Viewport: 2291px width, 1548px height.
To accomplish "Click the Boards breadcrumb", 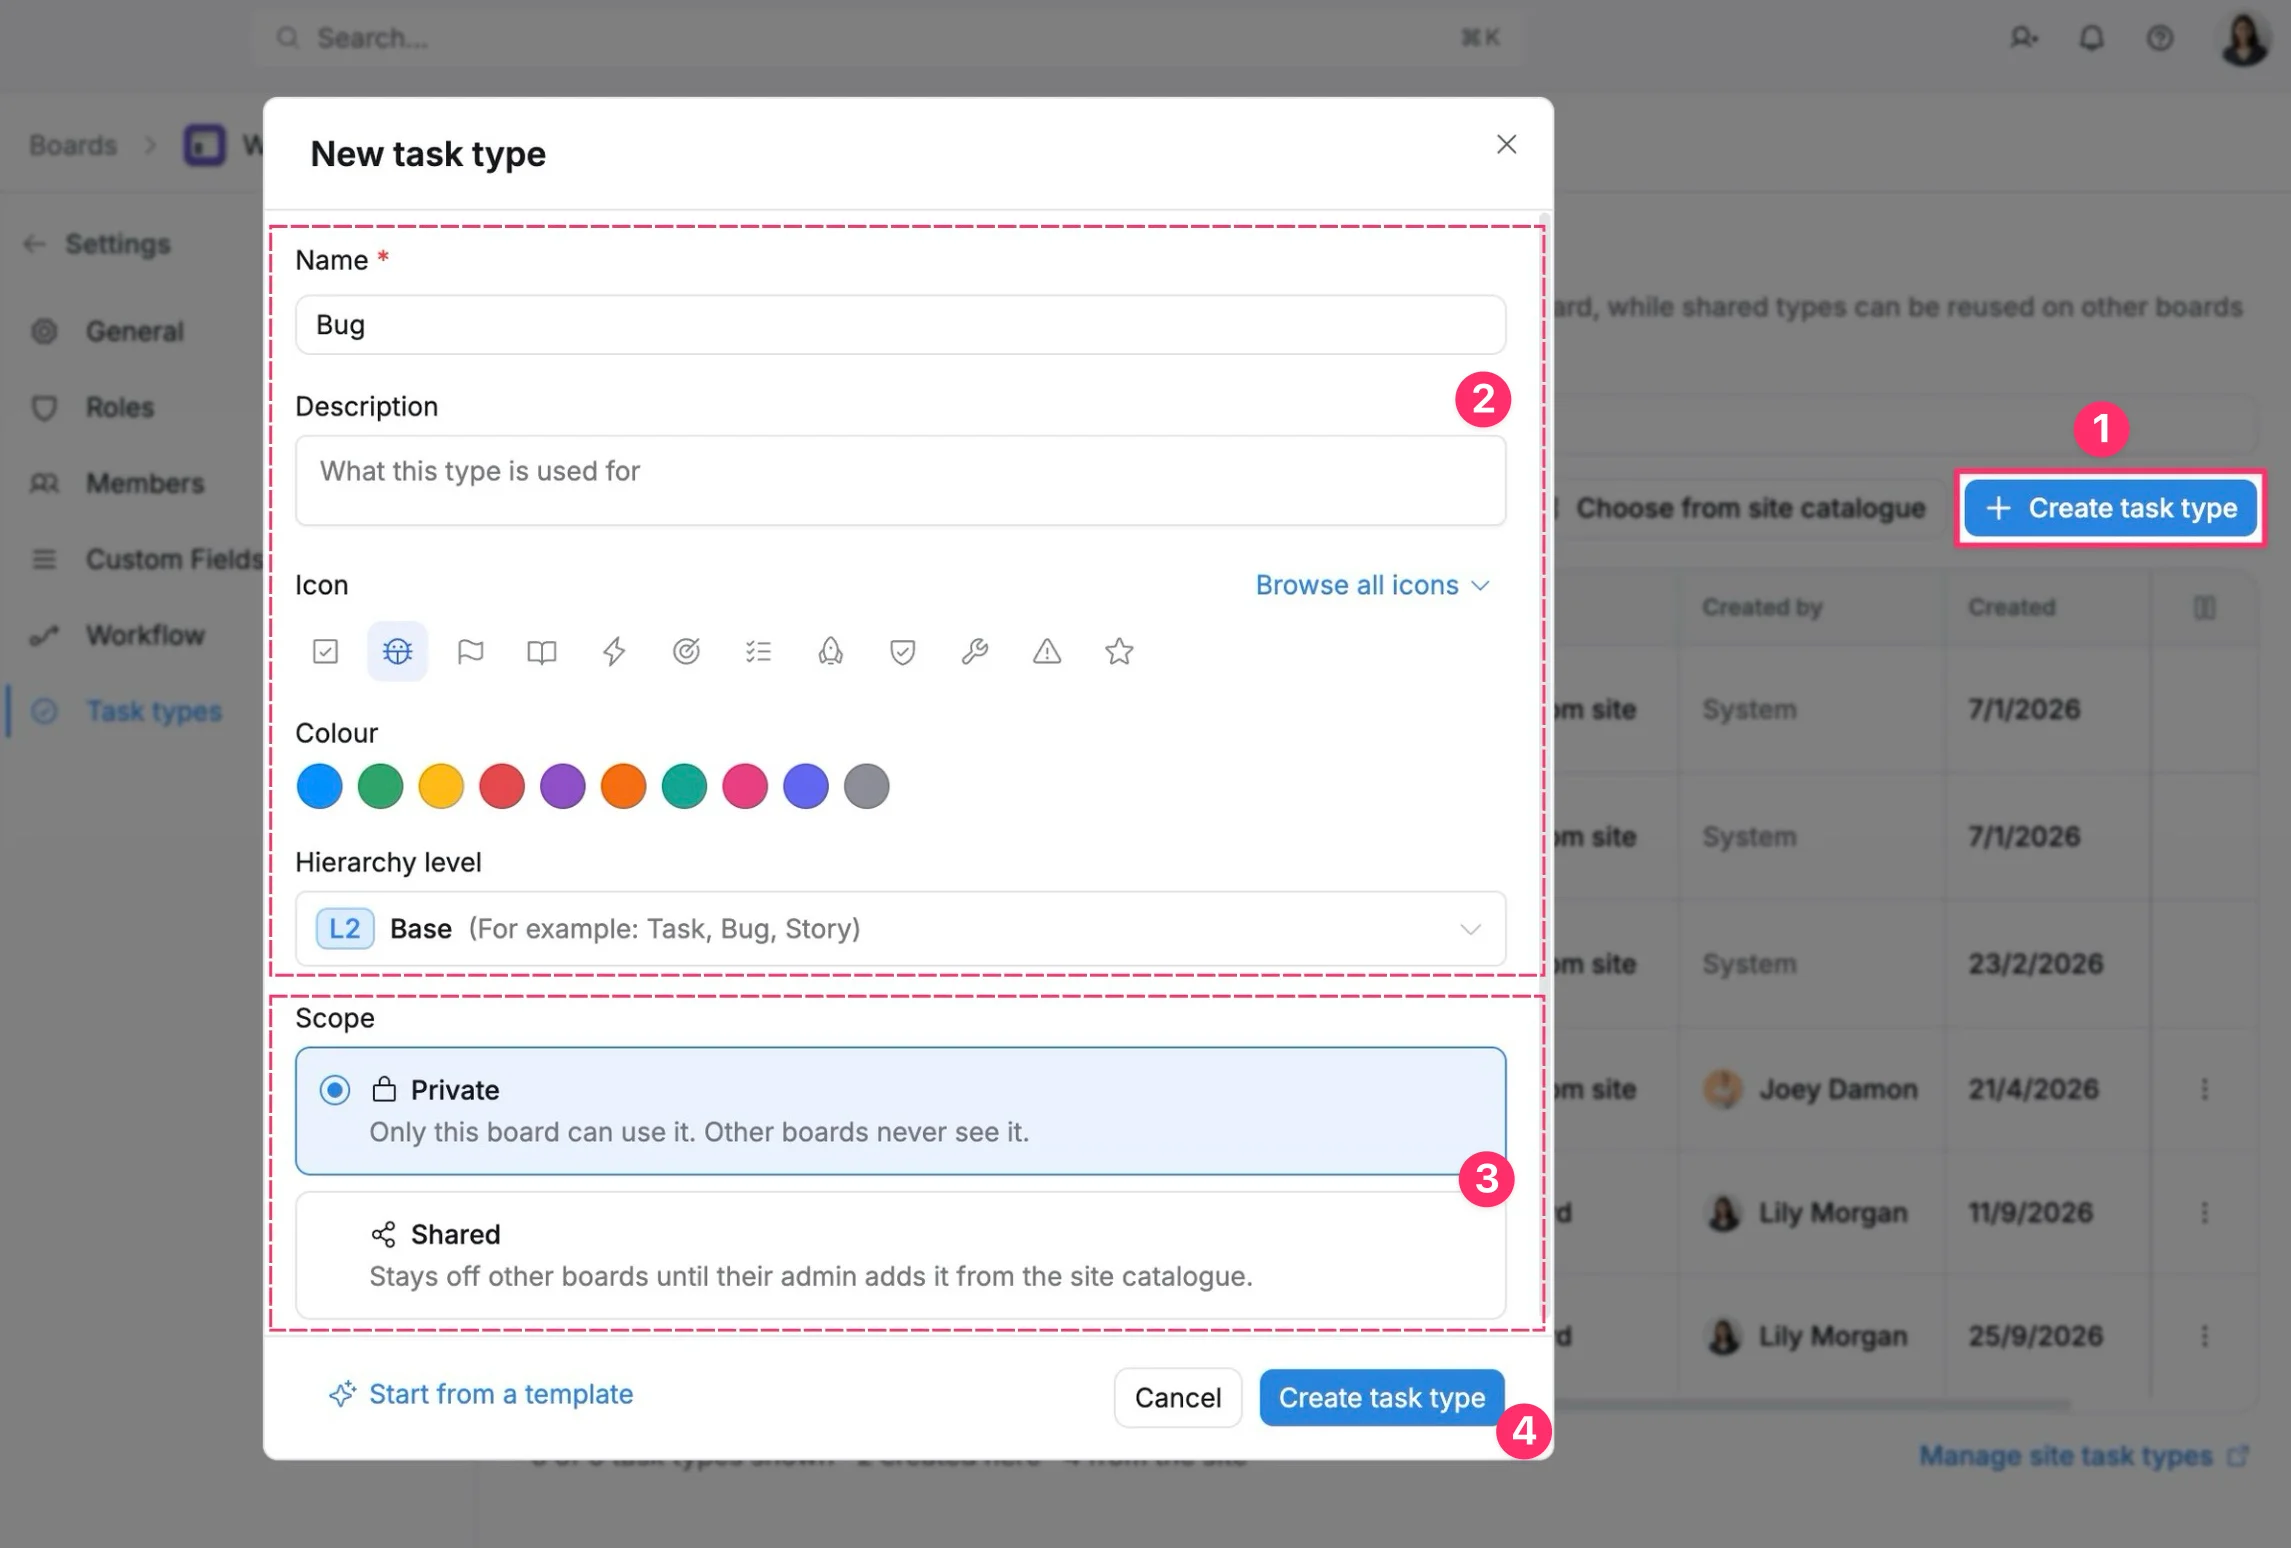I will point(73,145).
